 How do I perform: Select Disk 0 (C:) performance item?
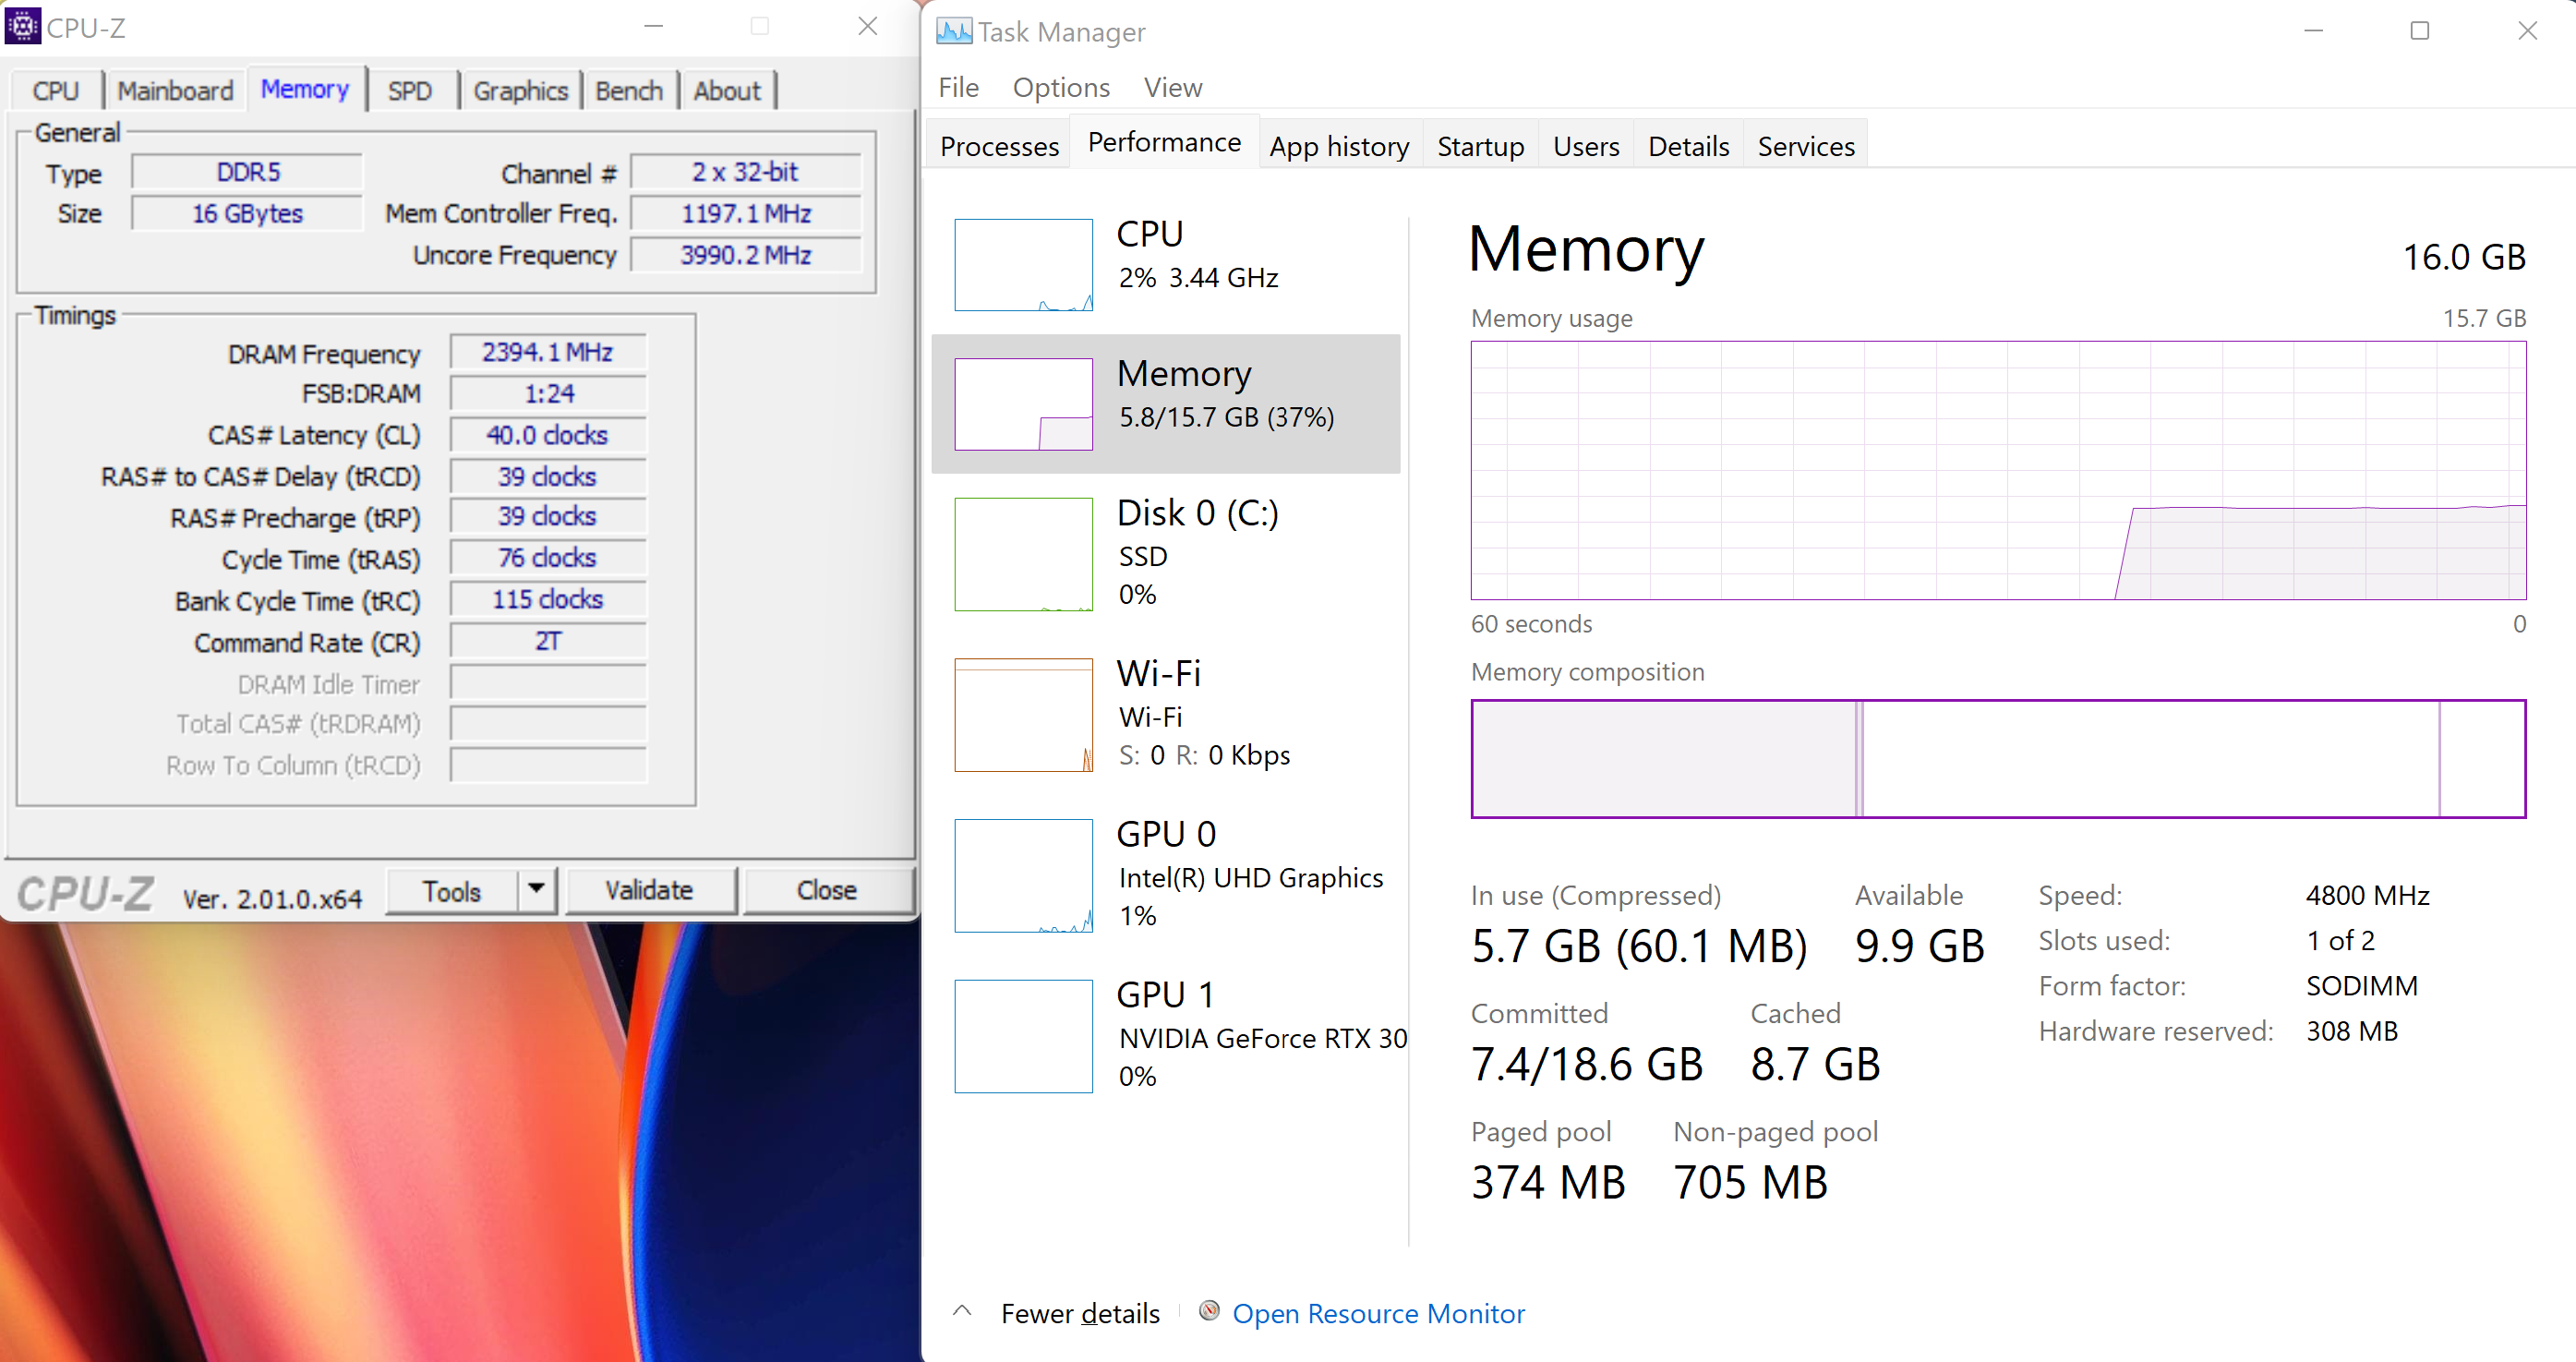click(x=1165, y=553)
